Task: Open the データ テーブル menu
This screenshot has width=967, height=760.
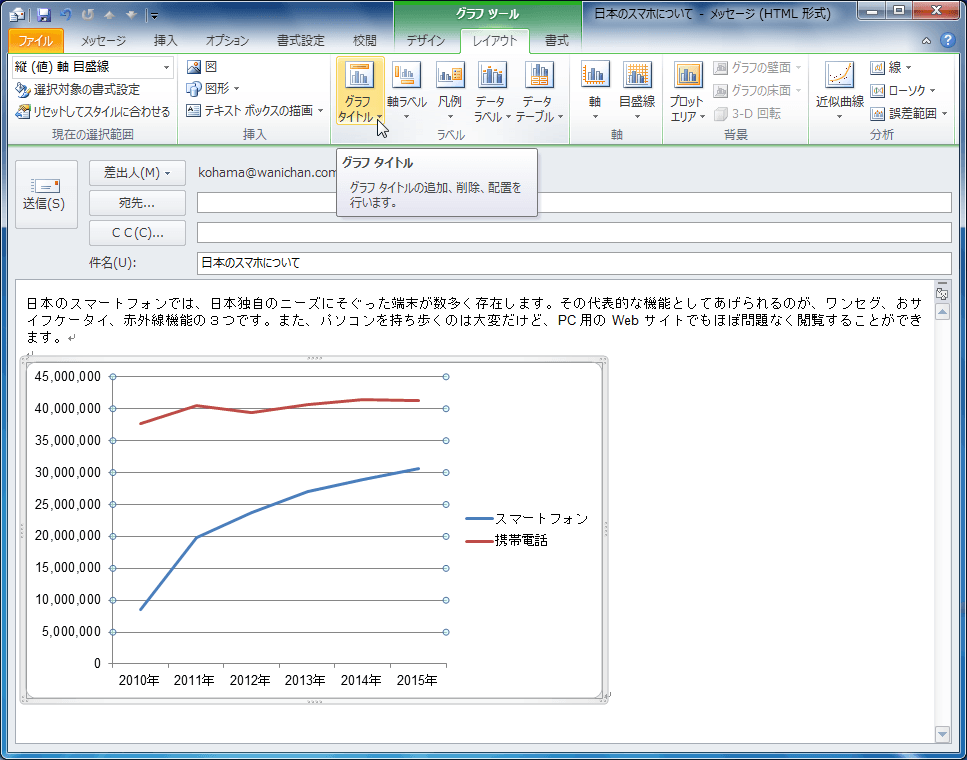Action: tap(540, 93)
